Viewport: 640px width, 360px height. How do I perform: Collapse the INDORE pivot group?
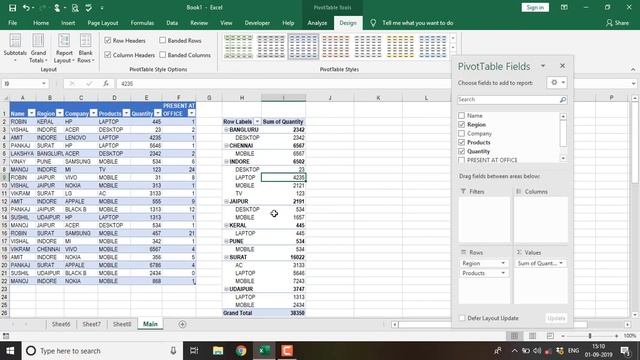226,162
